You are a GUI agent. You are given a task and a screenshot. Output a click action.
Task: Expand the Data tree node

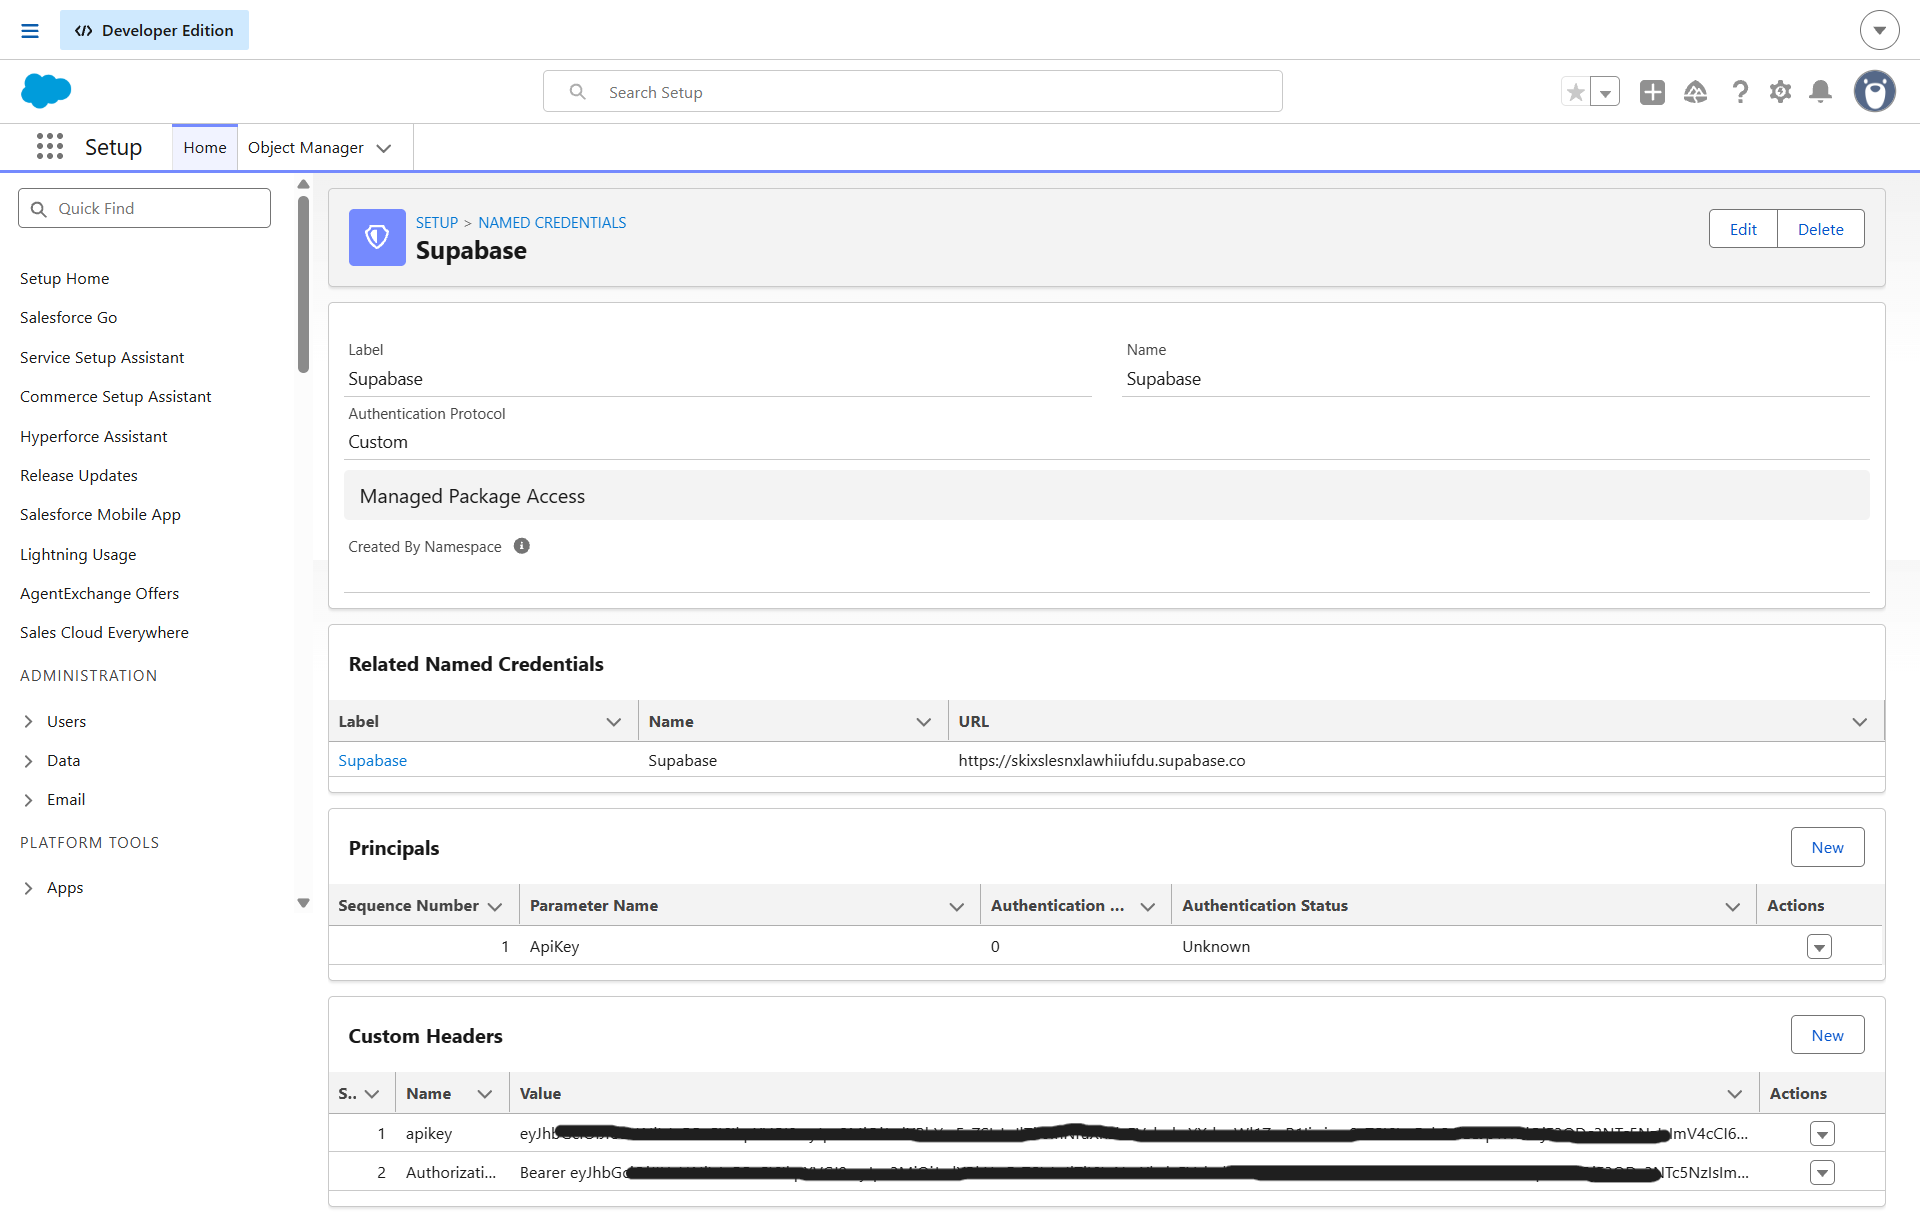tap(28, 760)
